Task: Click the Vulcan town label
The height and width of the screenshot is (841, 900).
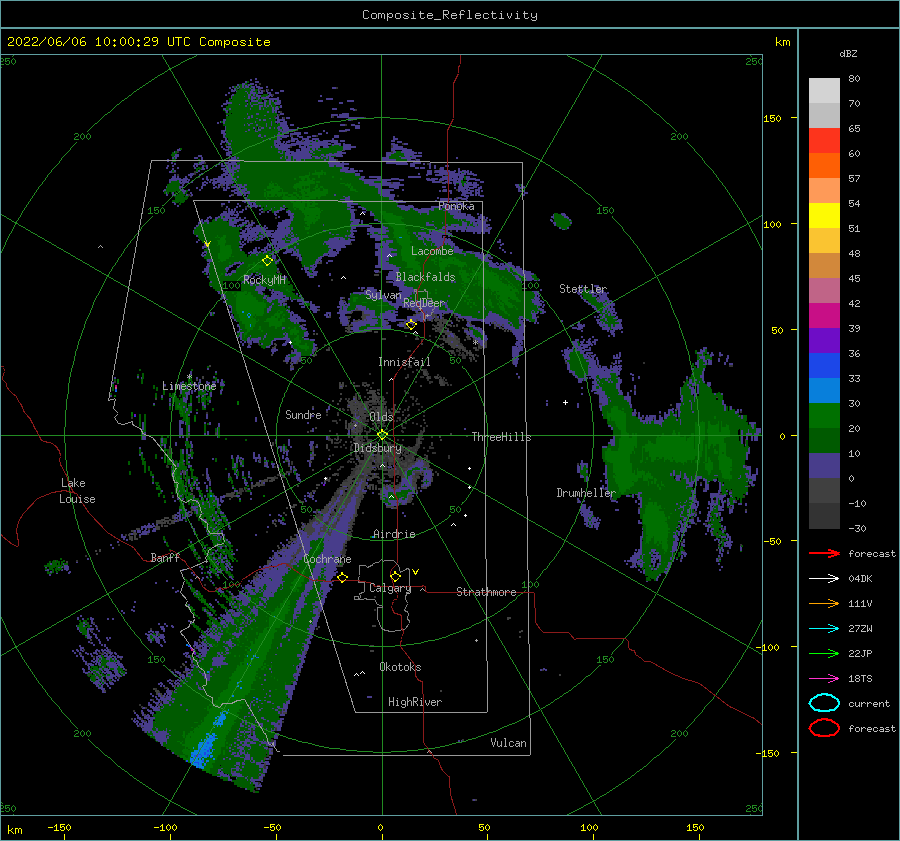Action: click(508, 743)
